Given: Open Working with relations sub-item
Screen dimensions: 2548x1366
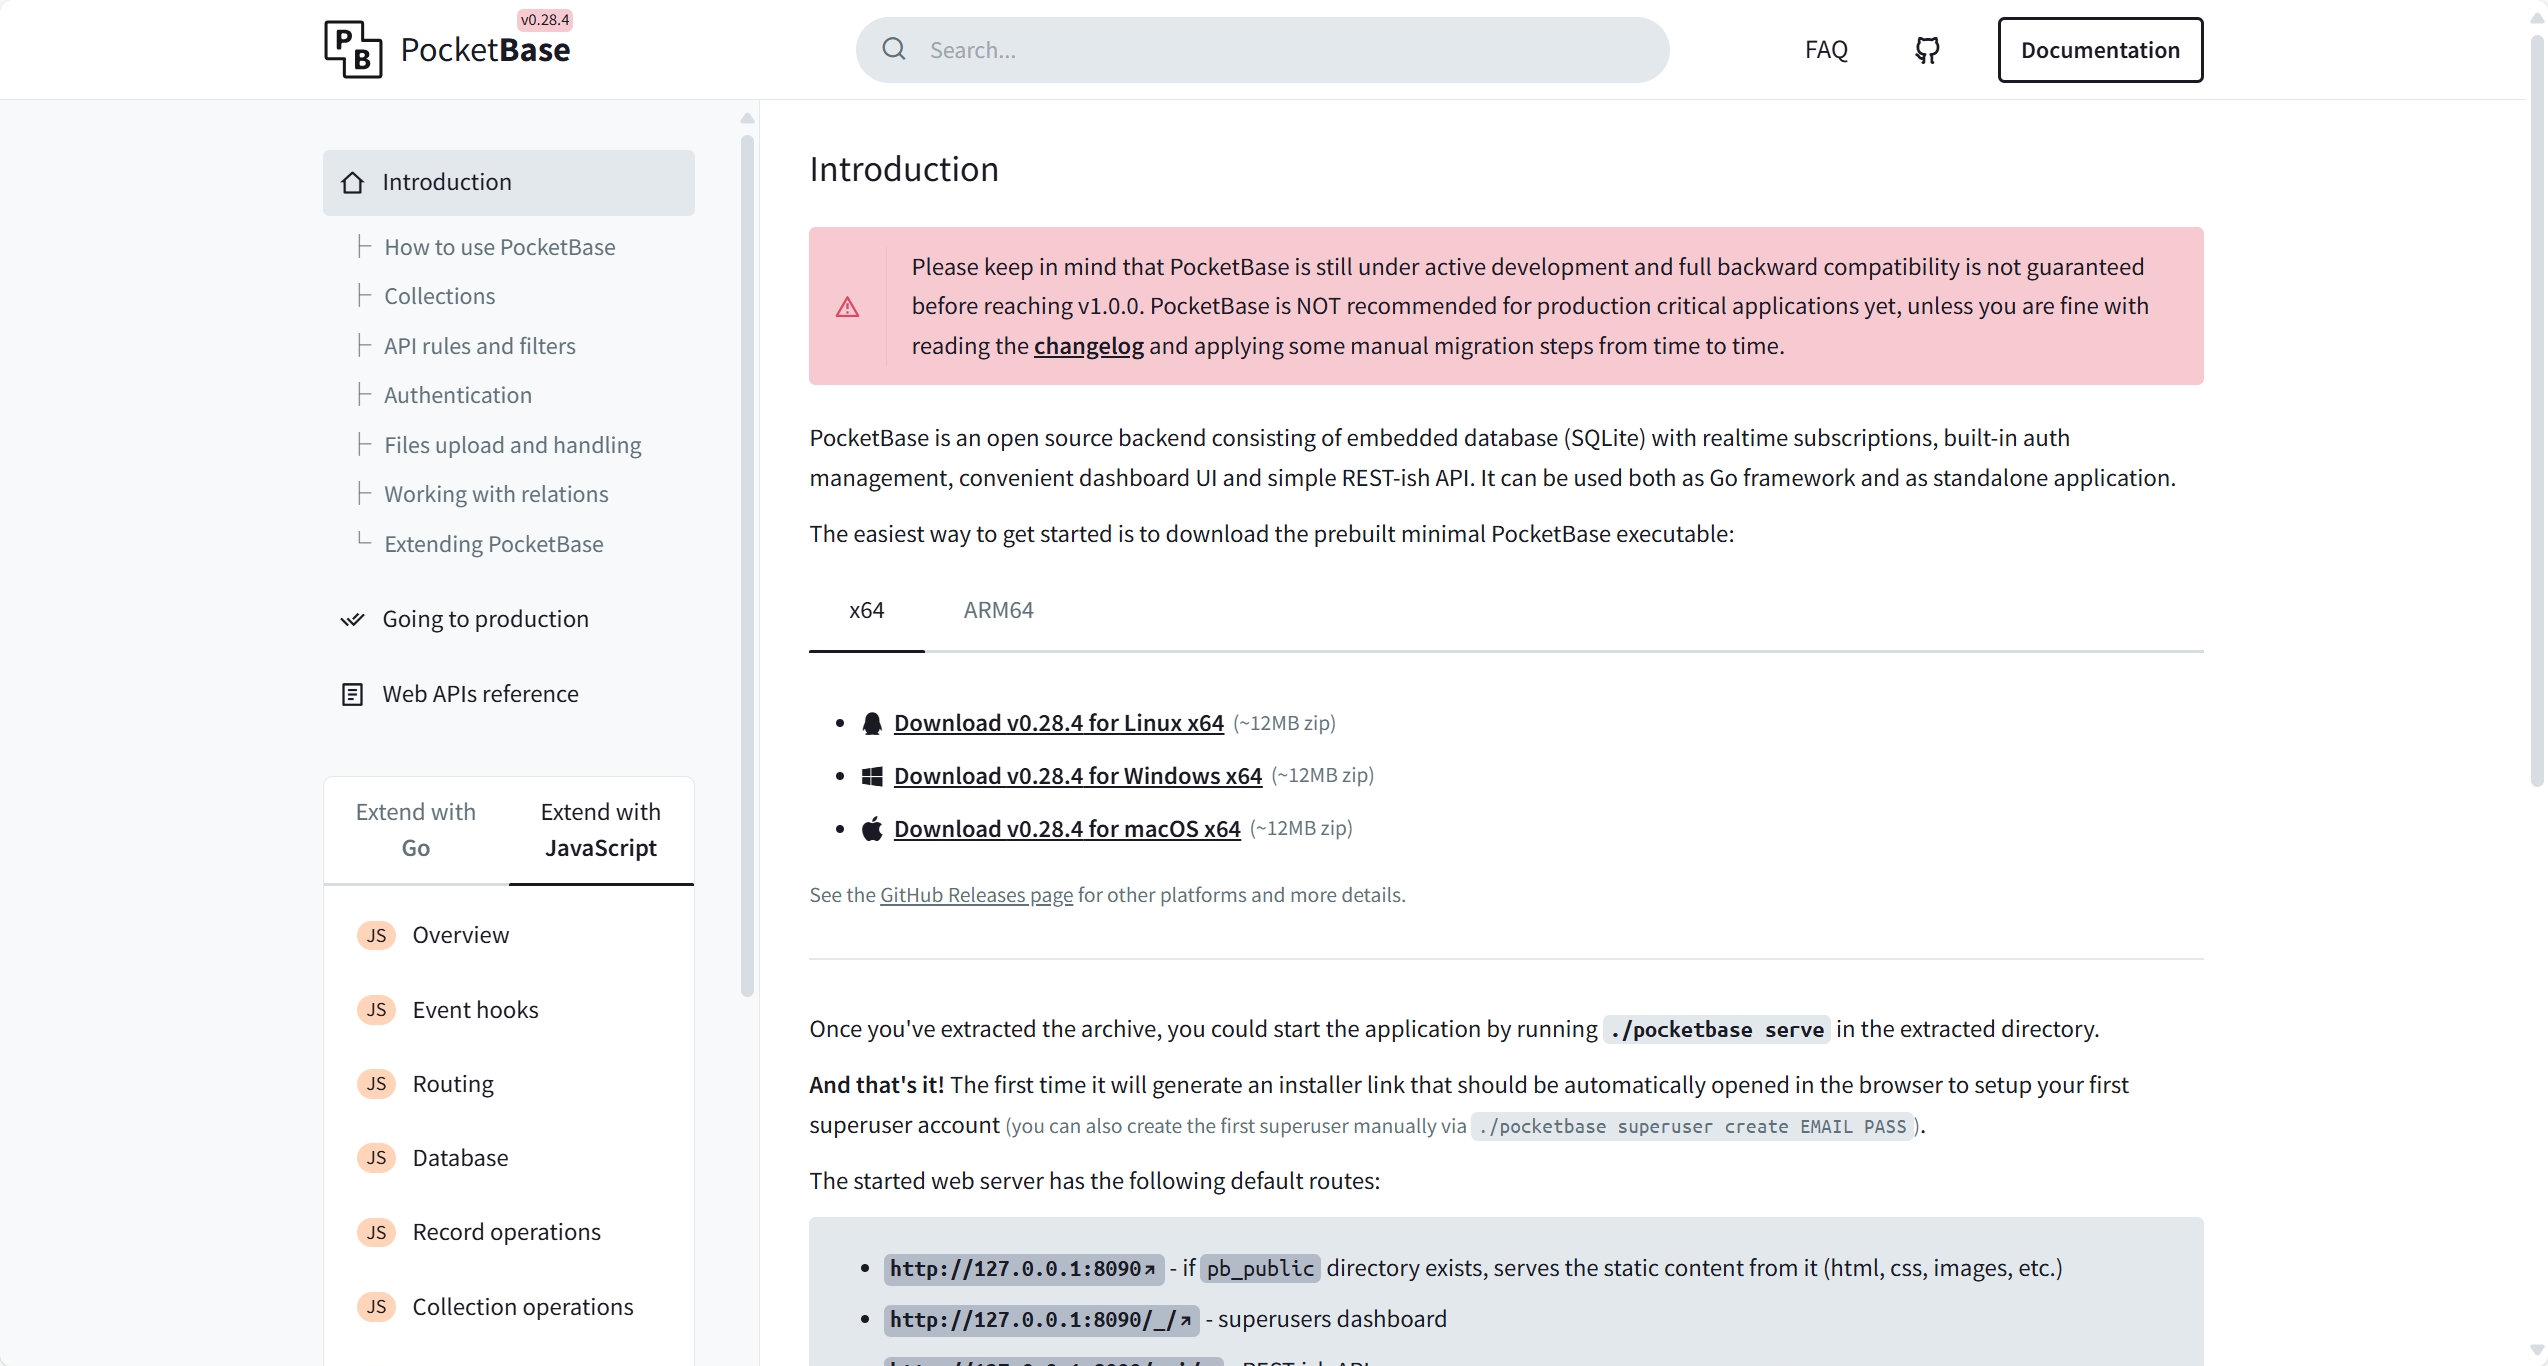Looking at the screenshot, I should coord(496,494).
